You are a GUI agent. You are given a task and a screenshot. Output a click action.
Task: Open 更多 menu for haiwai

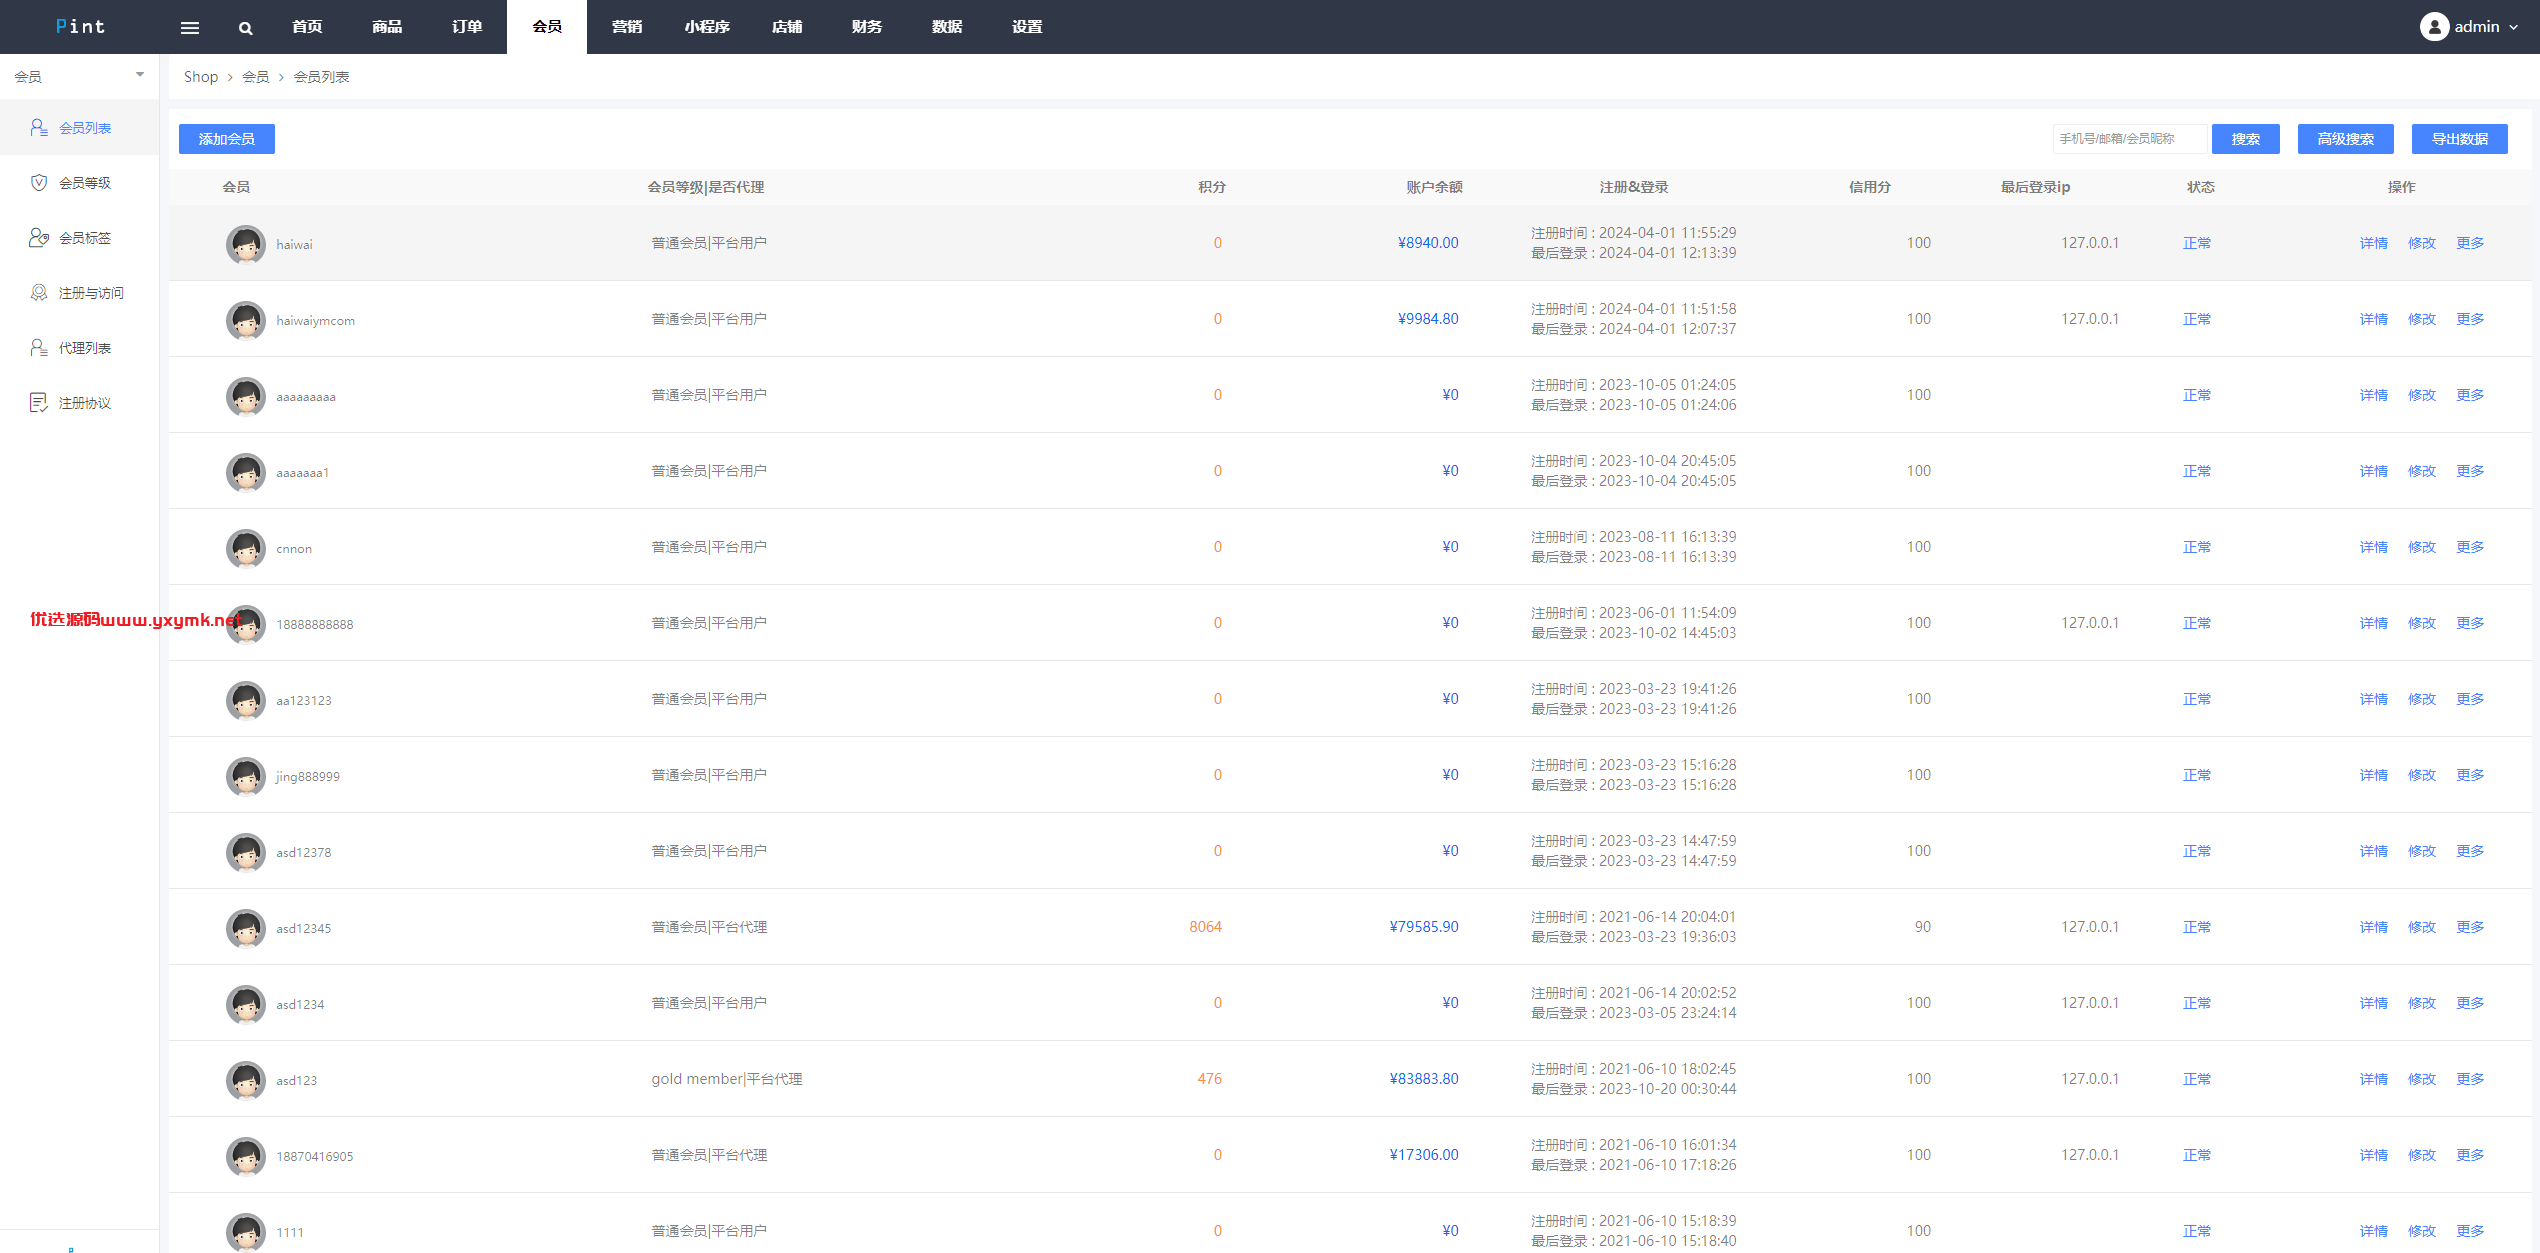click(x=2470, y=243)
